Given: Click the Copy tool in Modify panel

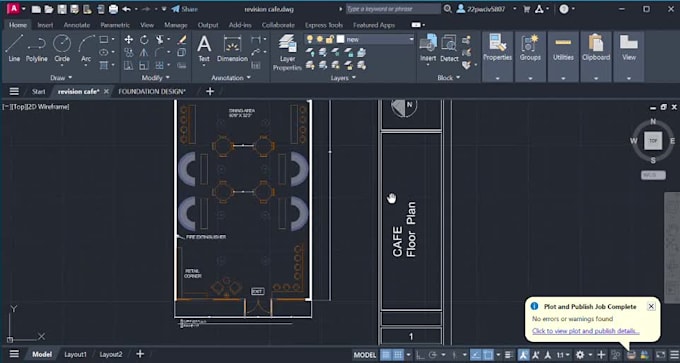Looking at the screenshot, I should click(x=129, y=52).
